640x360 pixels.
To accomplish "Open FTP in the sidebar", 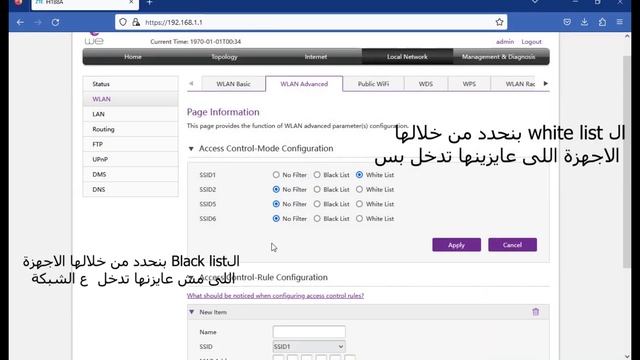I will pyautogui.click(x=131, y=144).
